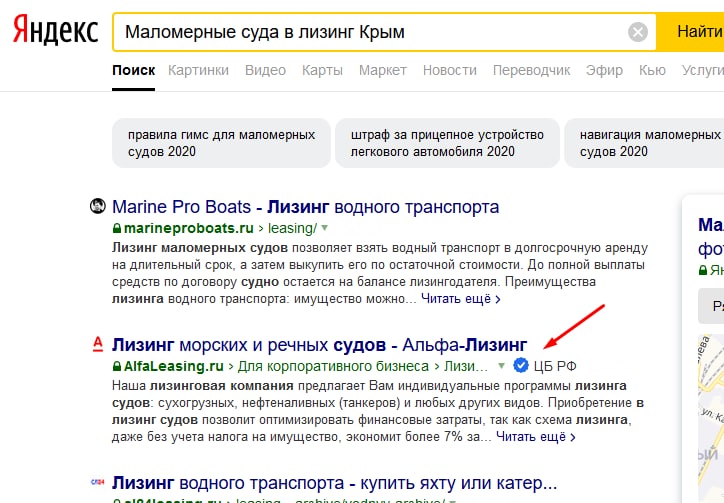Click the map thumbnail in the right panel
The image size is (724, 503).
tap(711, 418)
